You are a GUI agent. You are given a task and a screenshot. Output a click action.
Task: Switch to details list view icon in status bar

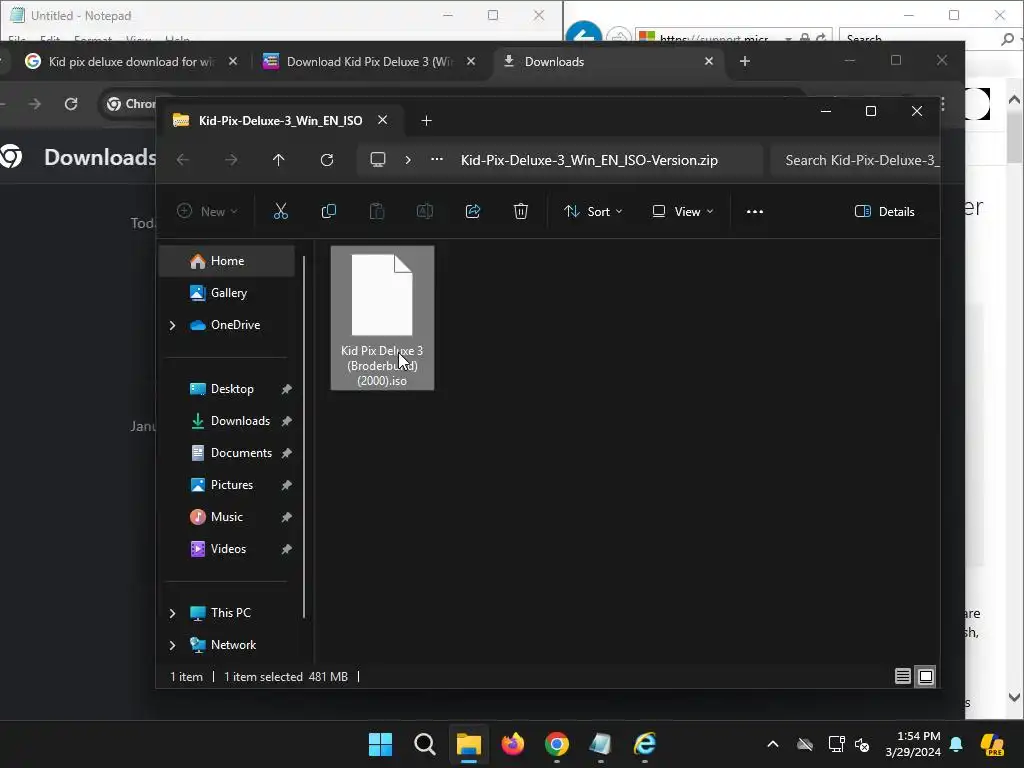[x=903, y=677]
